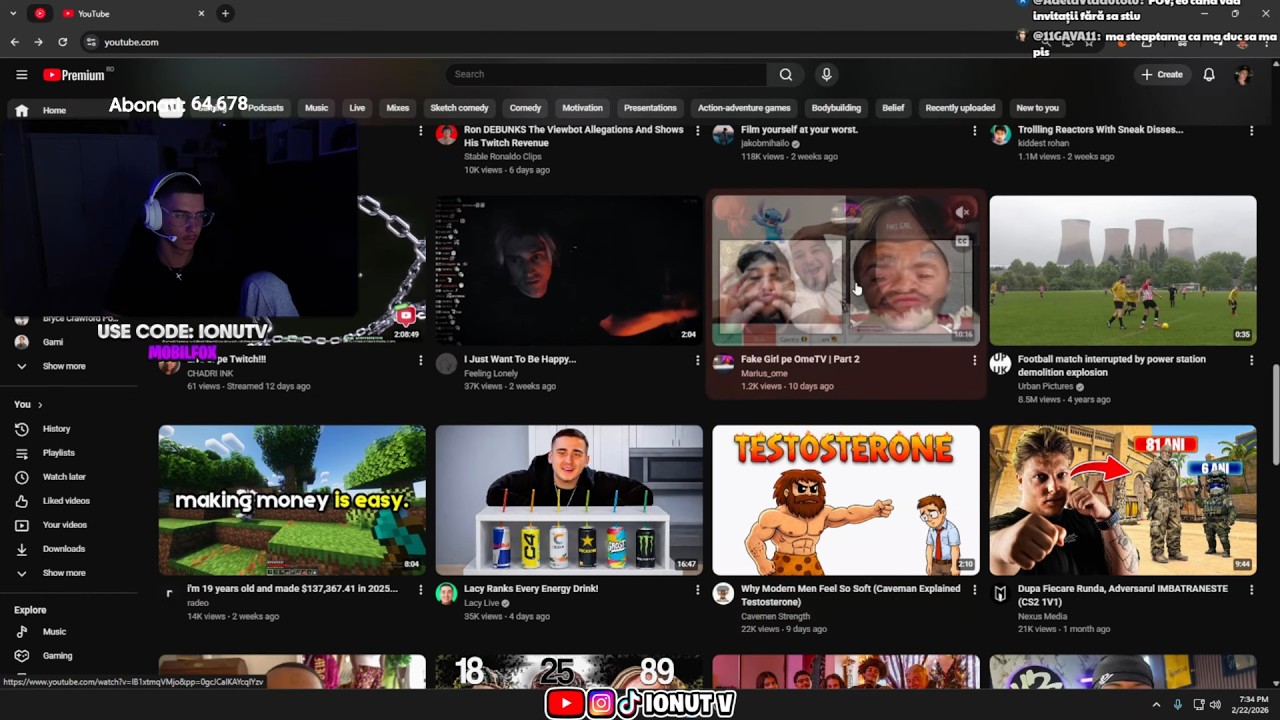Open a new browser tab

coord(225,13)
